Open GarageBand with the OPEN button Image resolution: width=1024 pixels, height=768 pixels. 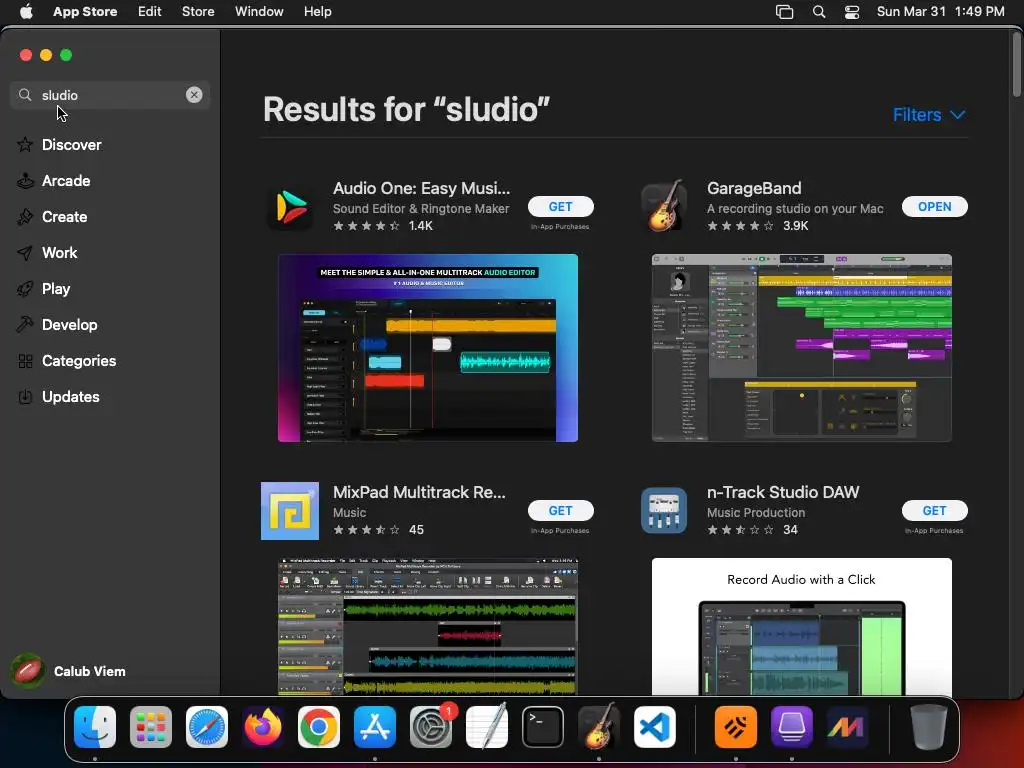[x=935, y=206]
